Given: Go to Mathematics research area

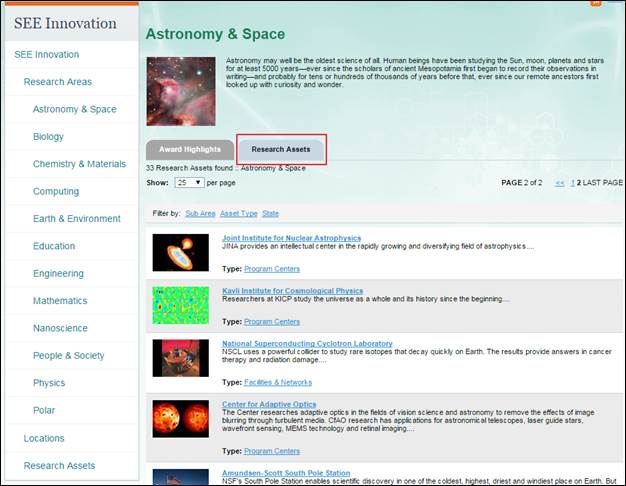Looking at the screenshot, I should click(60, 301).
